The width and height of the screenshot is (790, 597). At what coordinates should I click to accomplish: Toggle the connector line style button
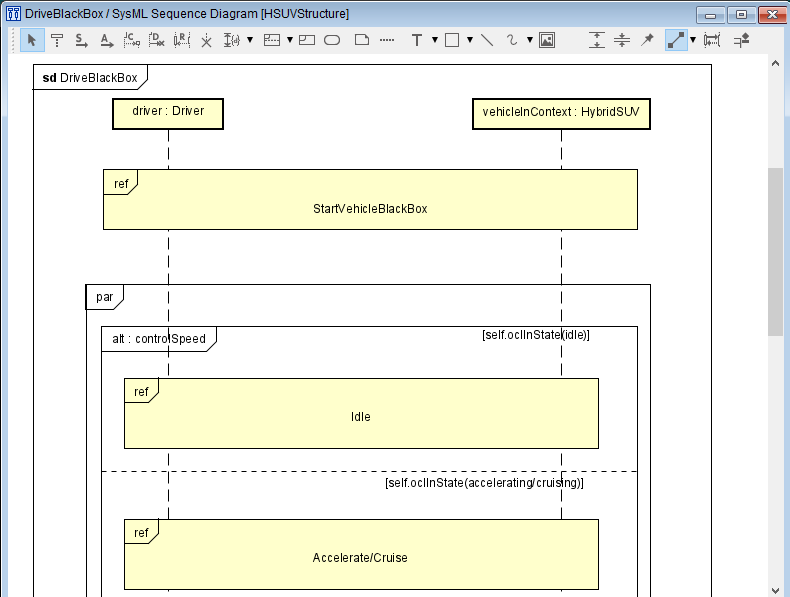[x=676, y=40]
